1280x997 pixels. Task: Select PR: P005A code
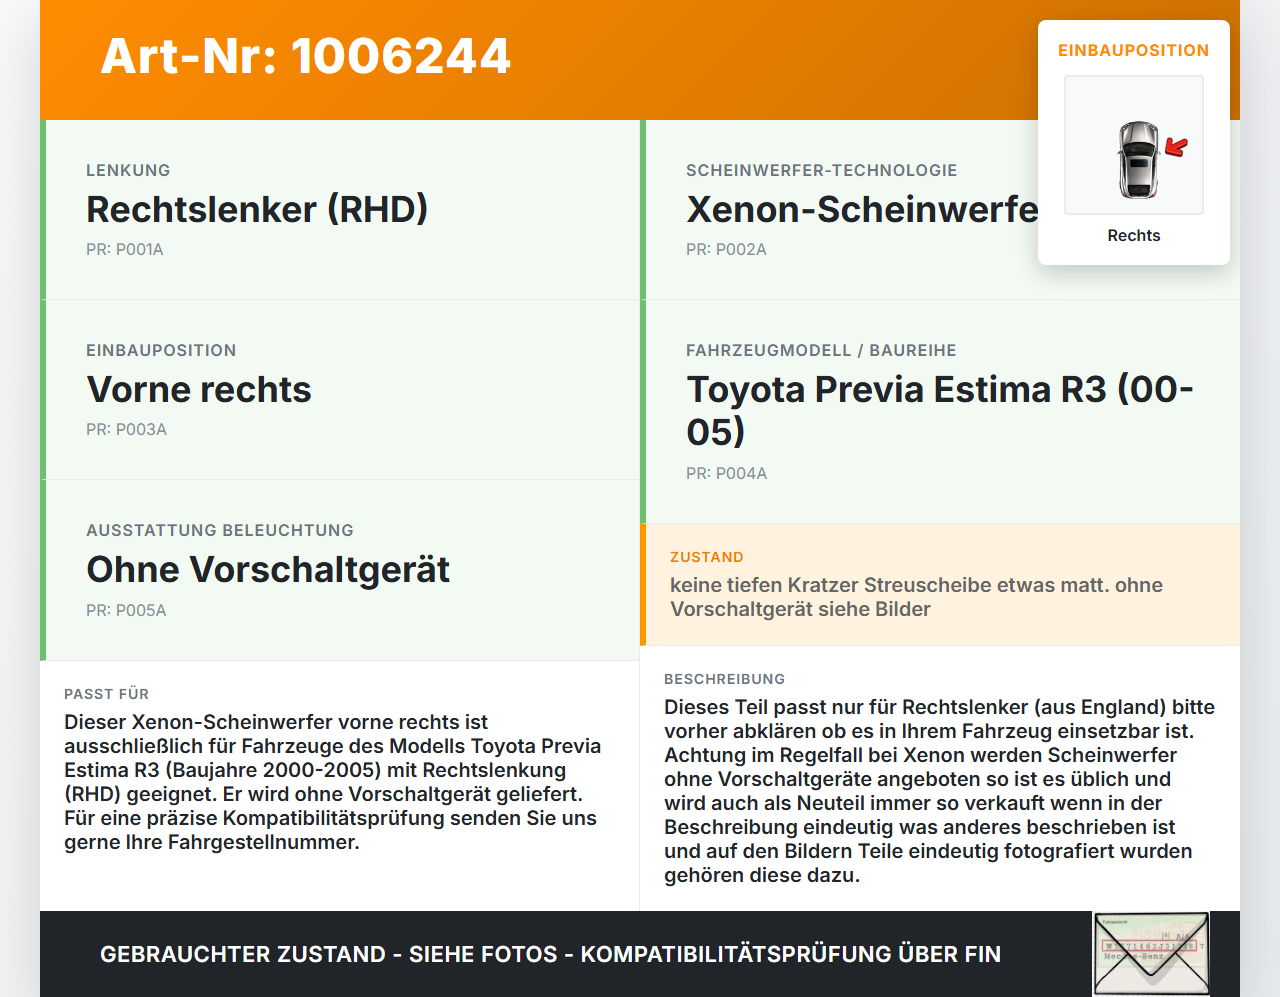[x=126, y=610]
